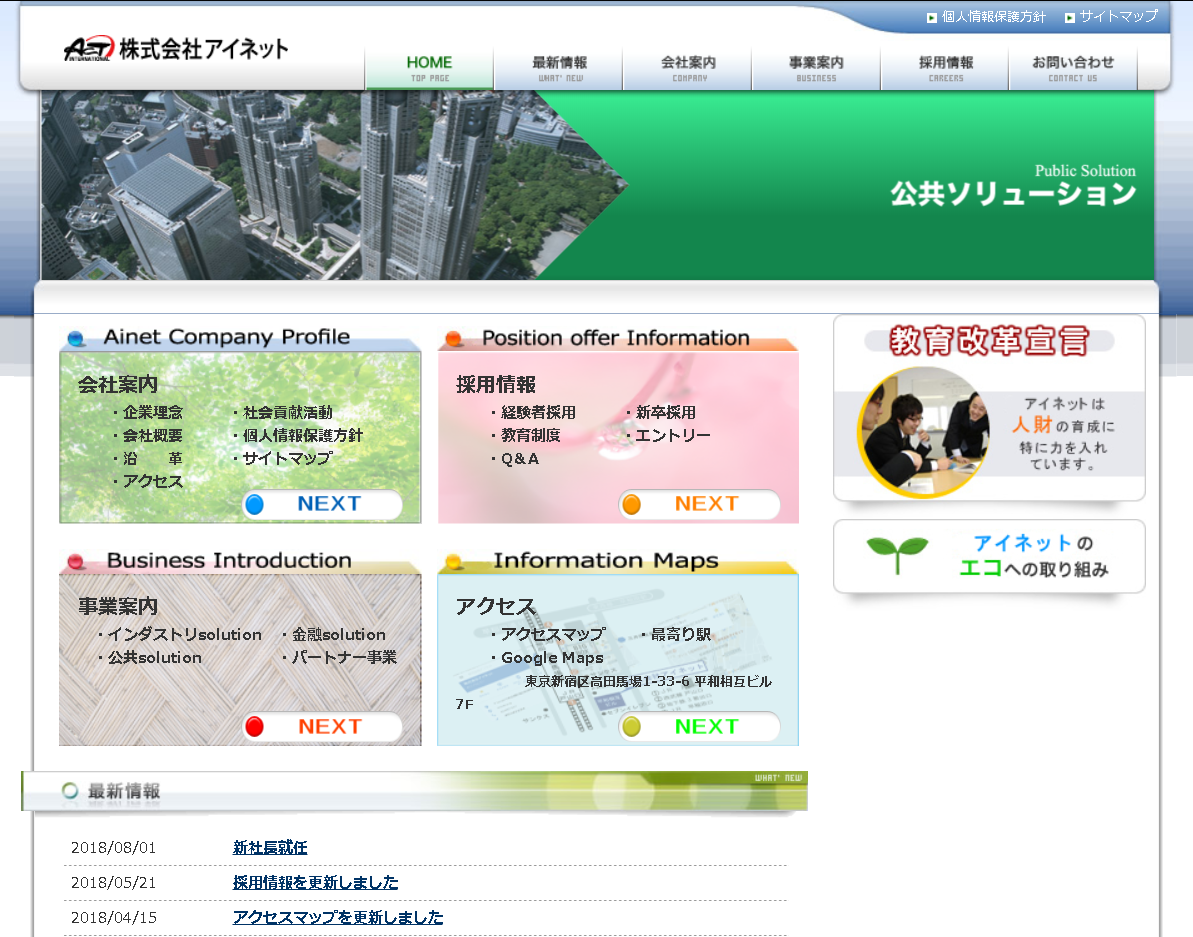Click the orange NEXT button in 採用情報 panel
Image resolution: width=1193 pixels, height=937 pixels.
coord(701,505)
